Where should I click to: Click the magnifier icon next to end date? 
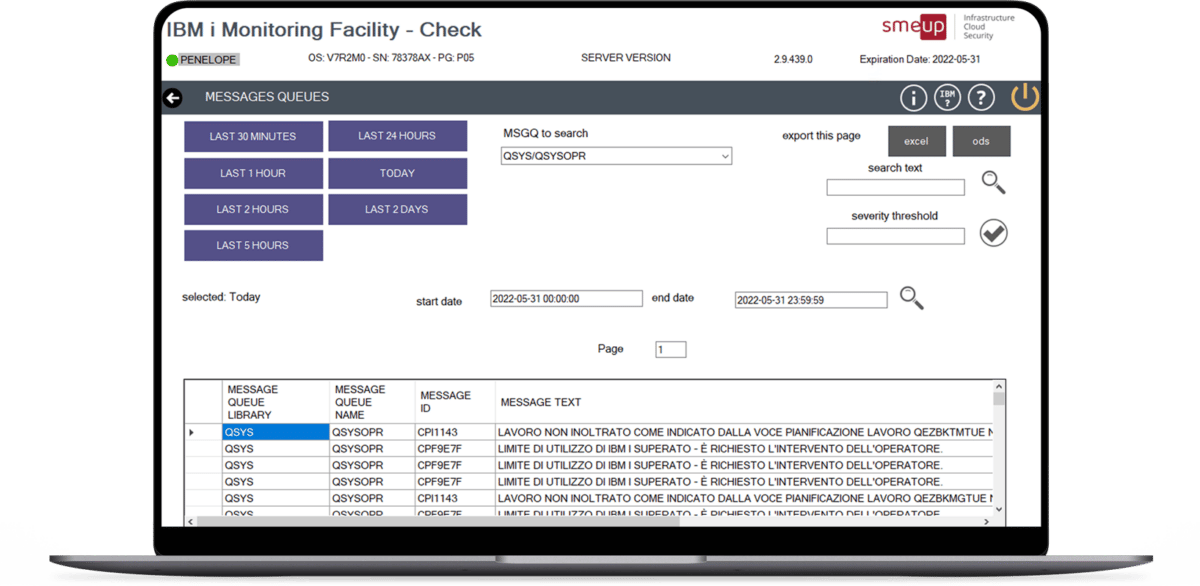[x=911, y=297]
